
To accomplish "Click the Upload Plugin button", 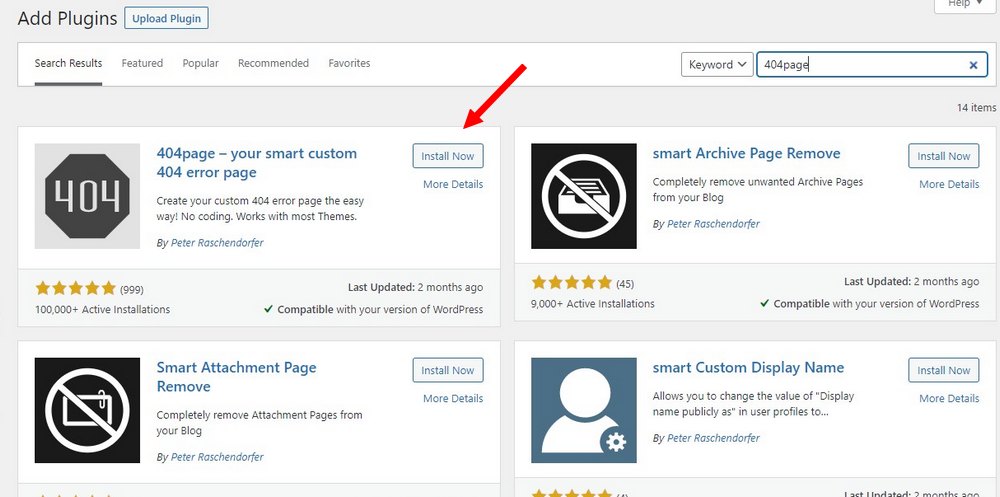I will click(x=166, y=19).
